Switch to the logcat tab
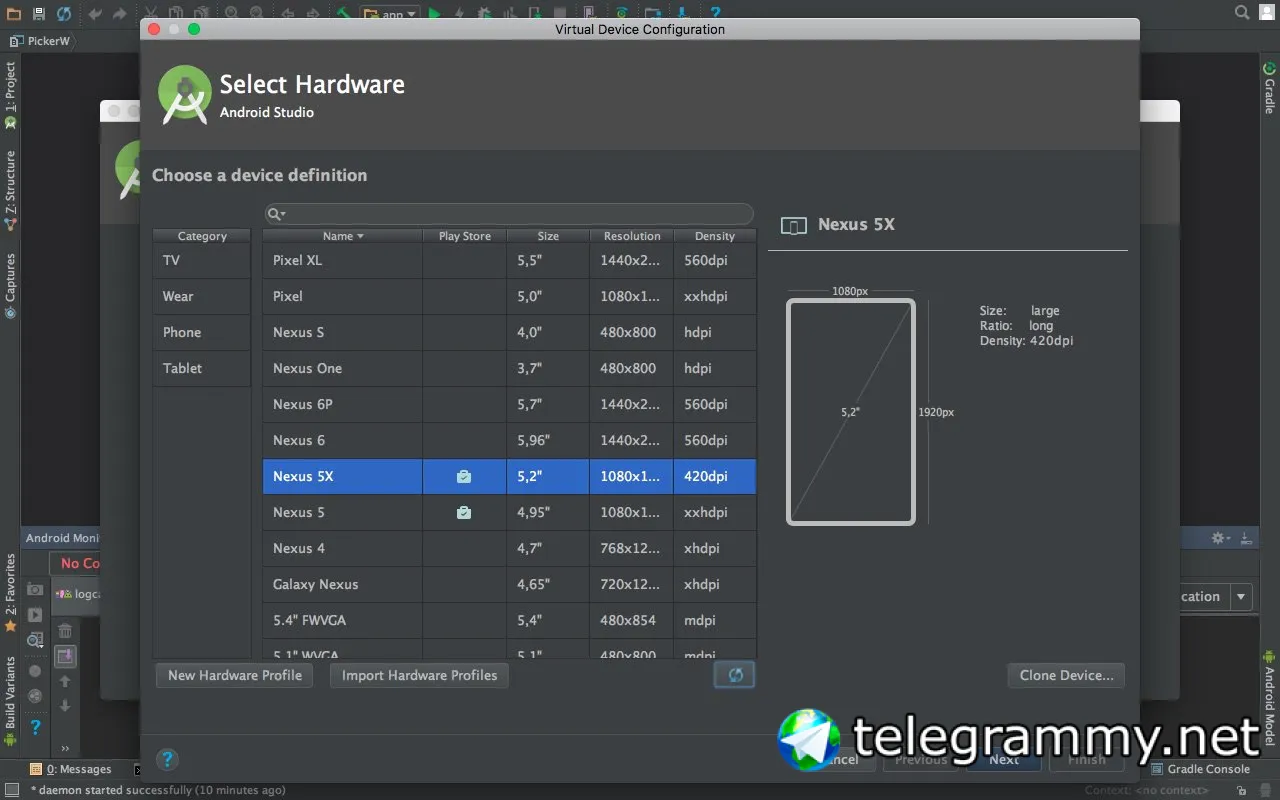 point(79,594)
